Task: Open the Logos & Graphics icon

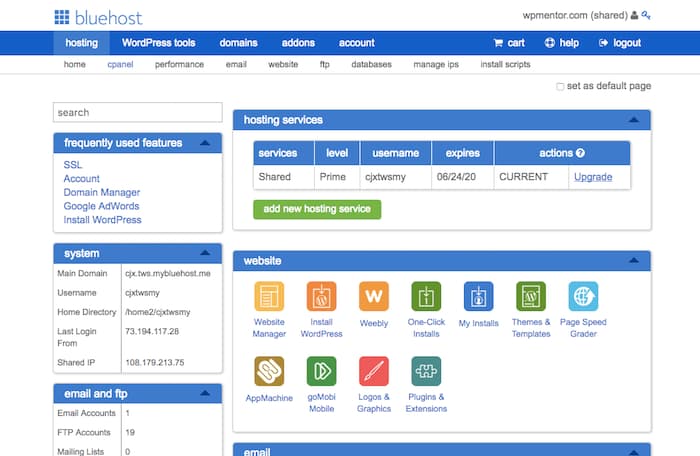Action: [x=374, y=371]
